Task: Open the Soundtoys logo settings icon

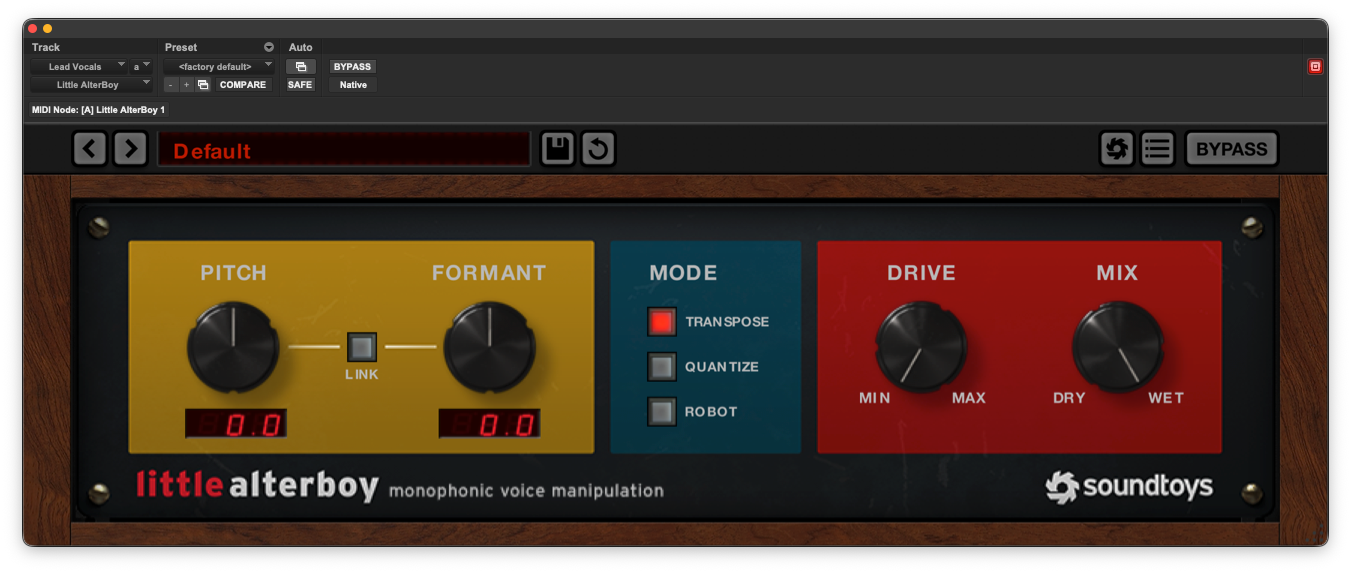Action: tap(1117, 149)
